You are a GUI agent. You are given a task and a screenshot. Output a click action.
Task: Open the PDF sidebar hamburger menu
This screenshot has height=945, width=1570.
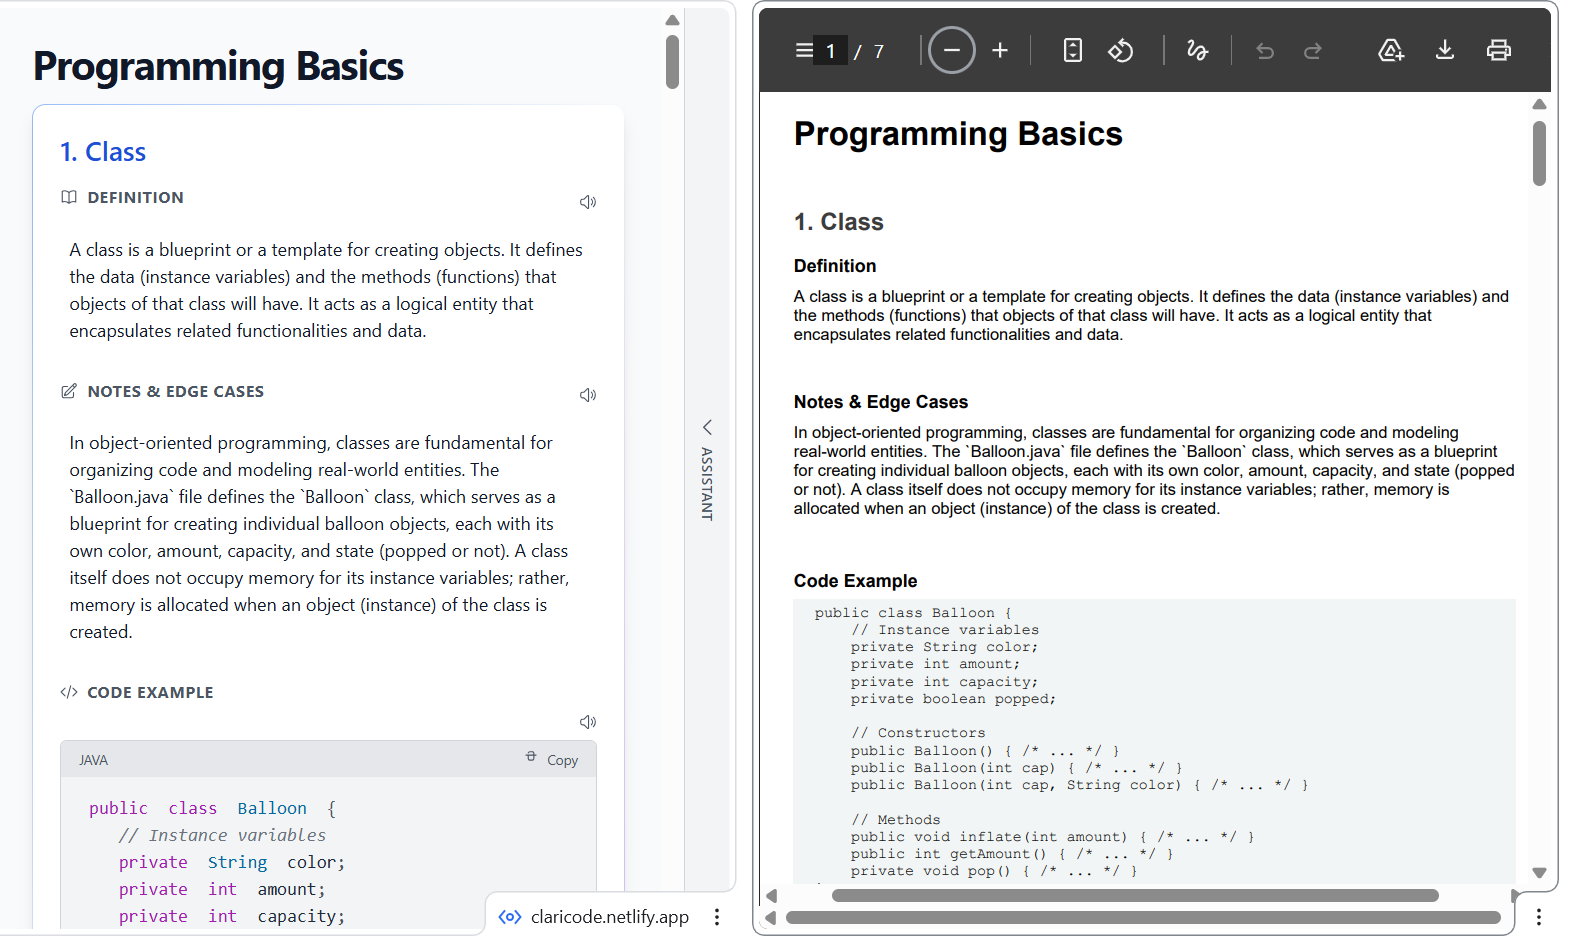pos(804,50)
